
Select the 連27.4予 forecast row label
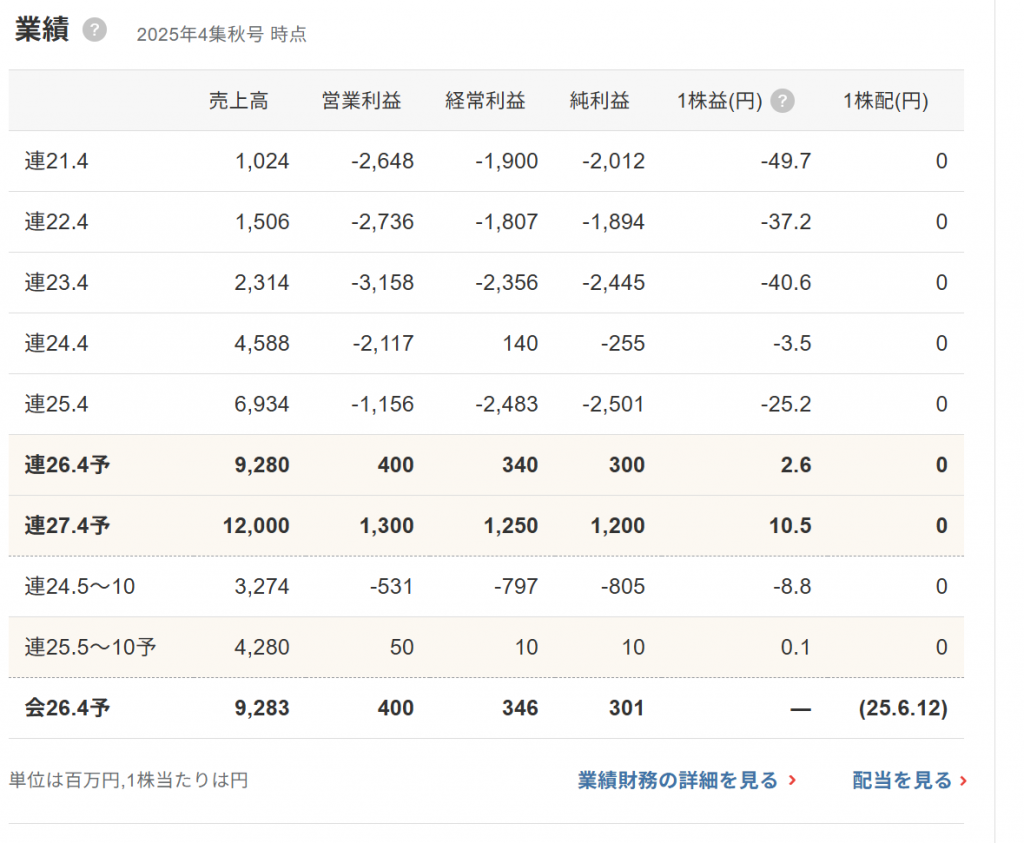(67, 526)
